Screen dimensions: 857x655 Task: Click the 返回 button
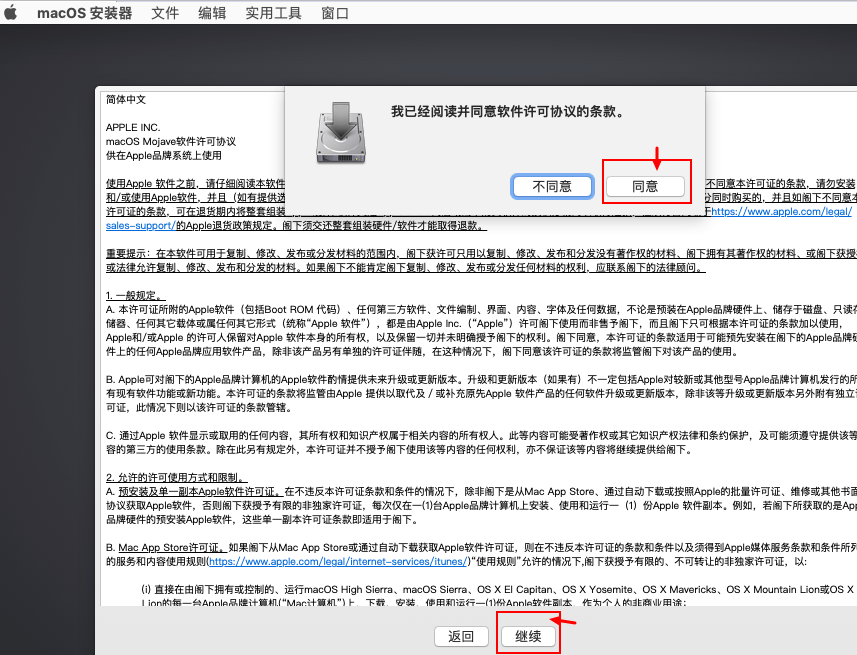tap(461, 636)
